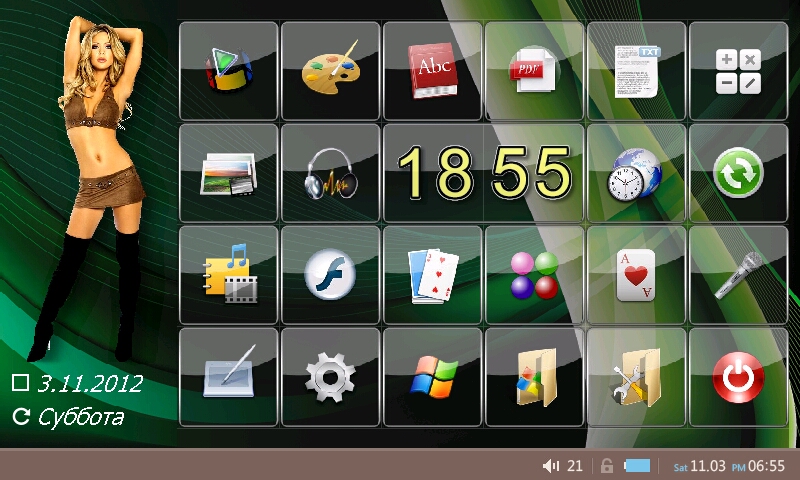Open the ace of hearts card game
The image size is (800, 480).
coord(636,275)
